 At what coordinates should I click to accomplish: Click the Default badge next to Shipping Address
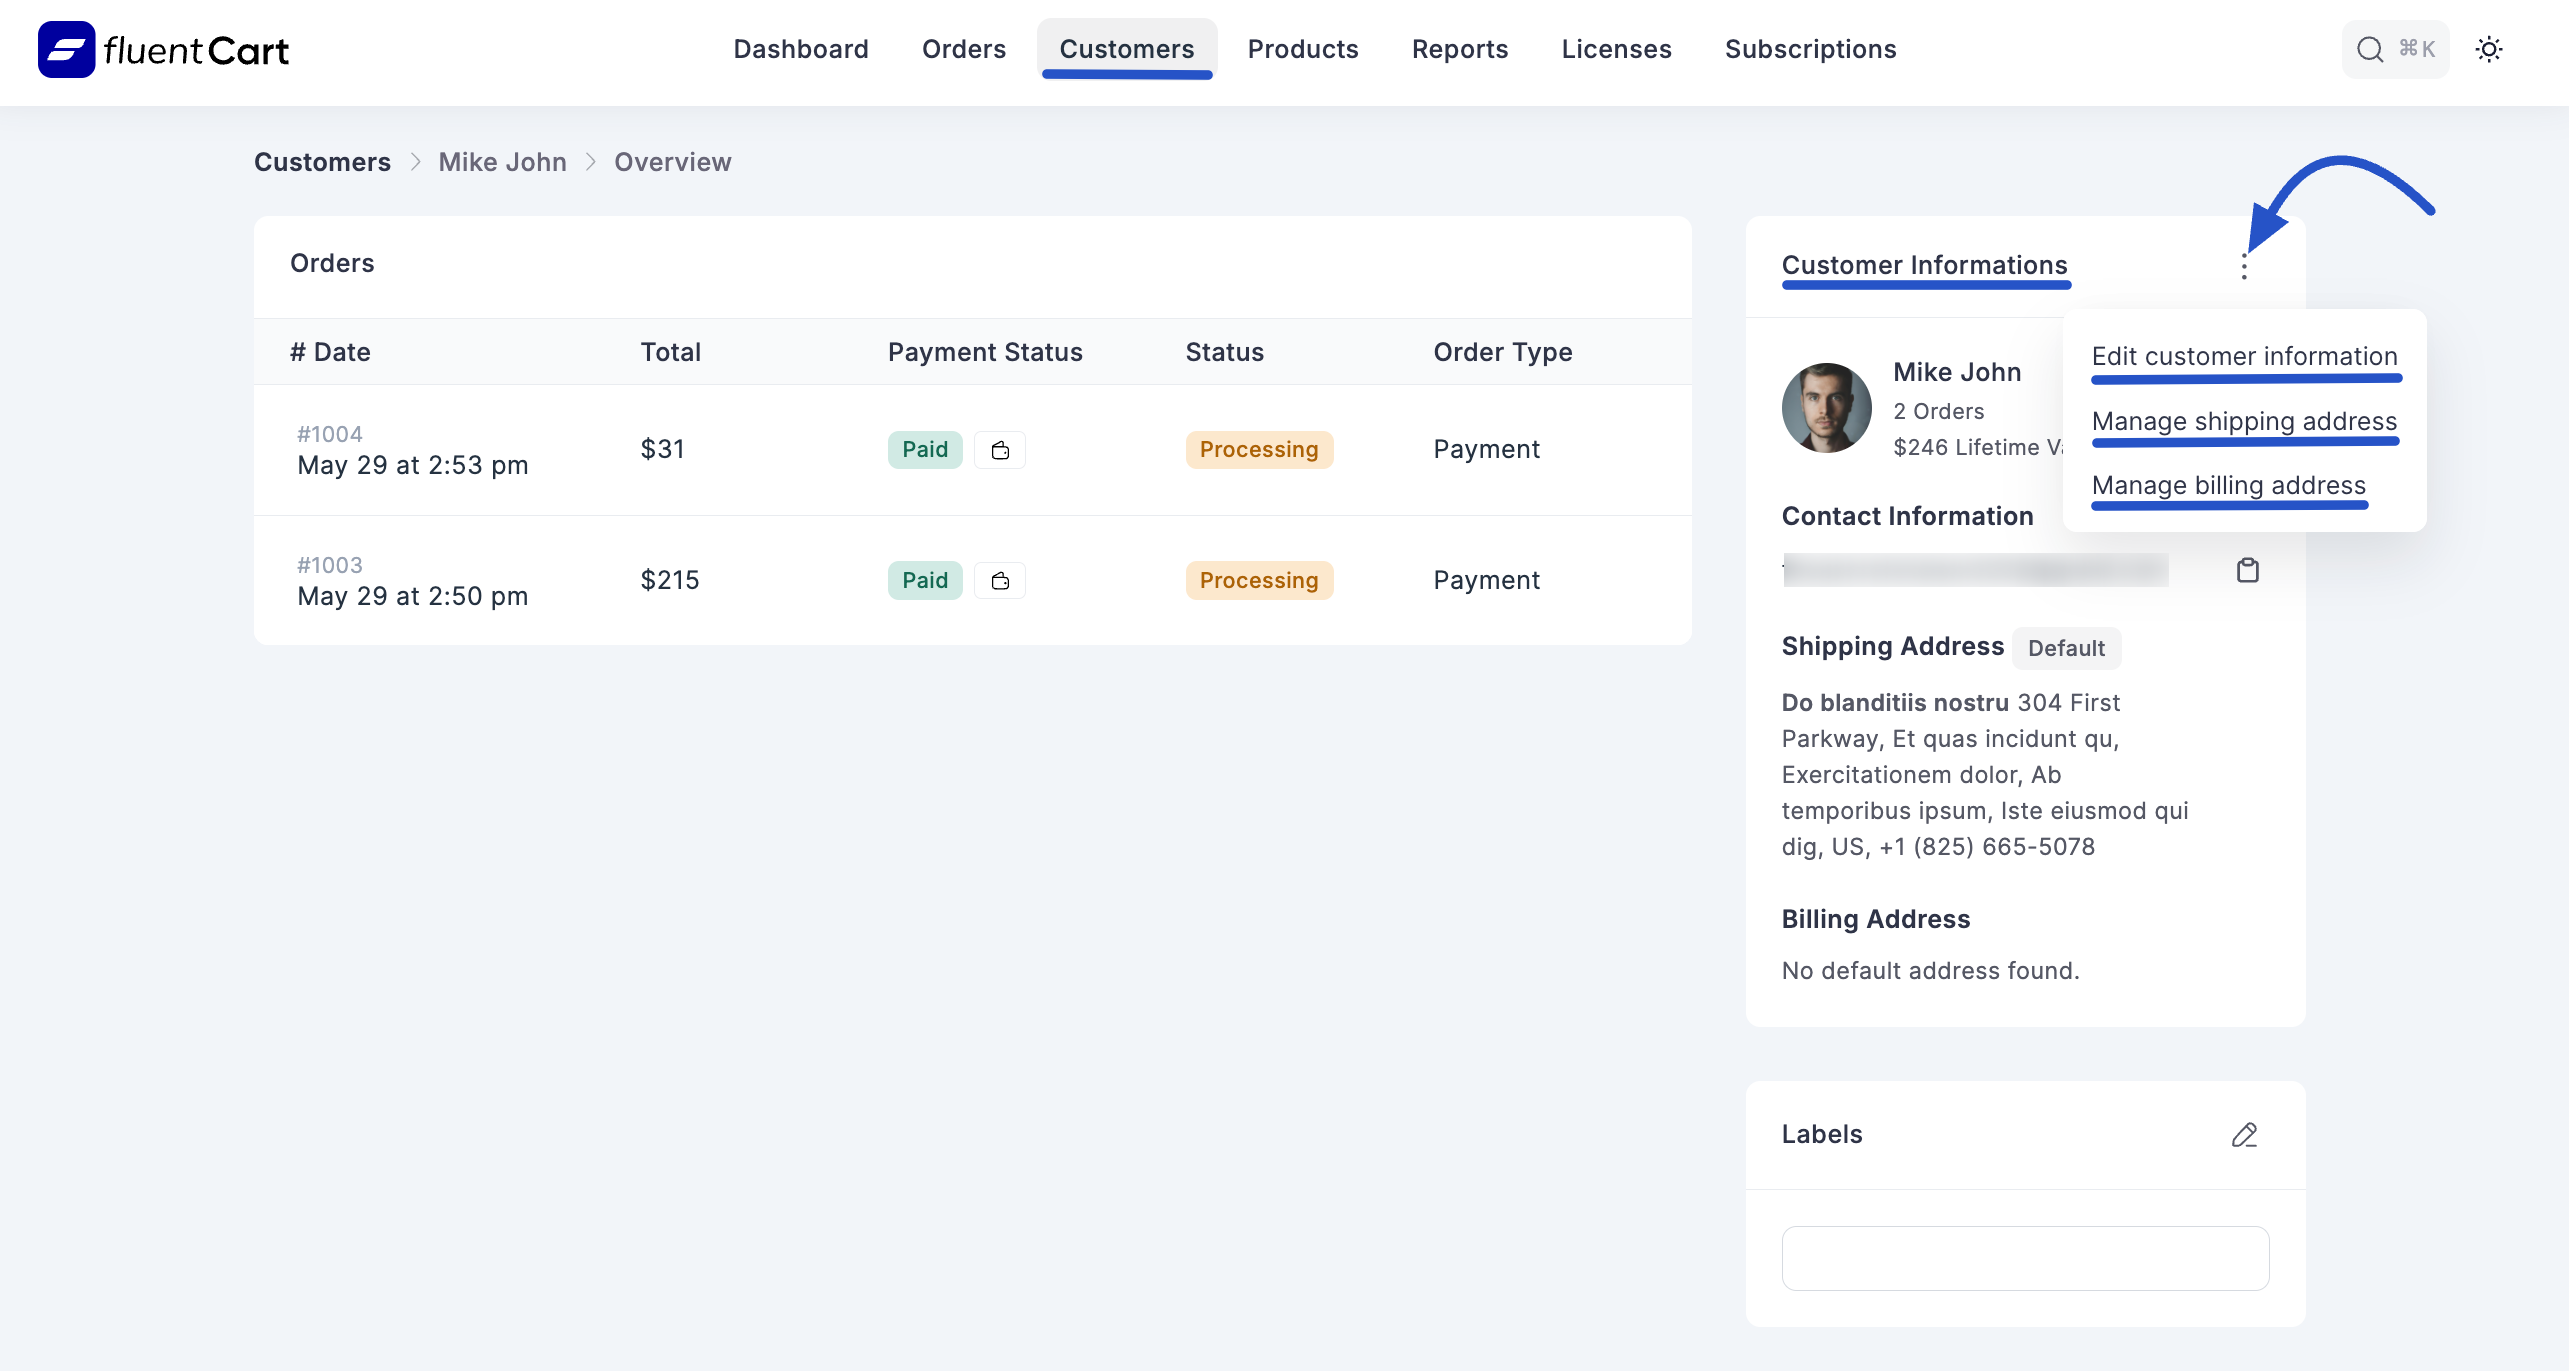click(x=2066, y=647)
